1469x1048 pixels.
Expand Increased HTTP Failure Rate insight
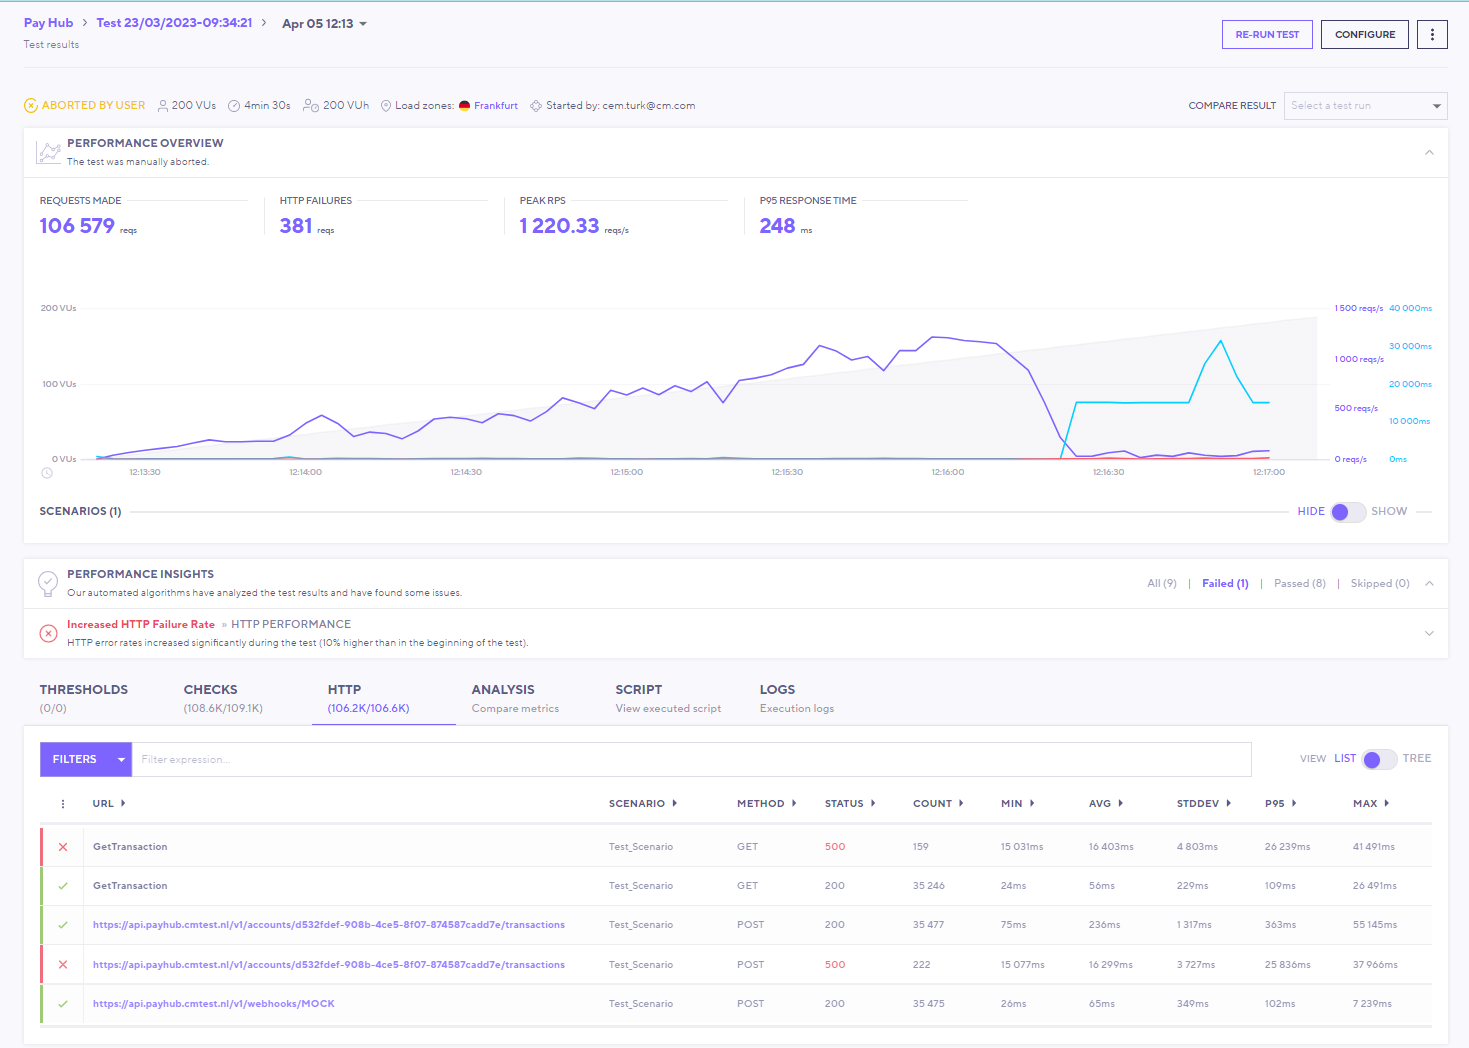point(1429,633)
